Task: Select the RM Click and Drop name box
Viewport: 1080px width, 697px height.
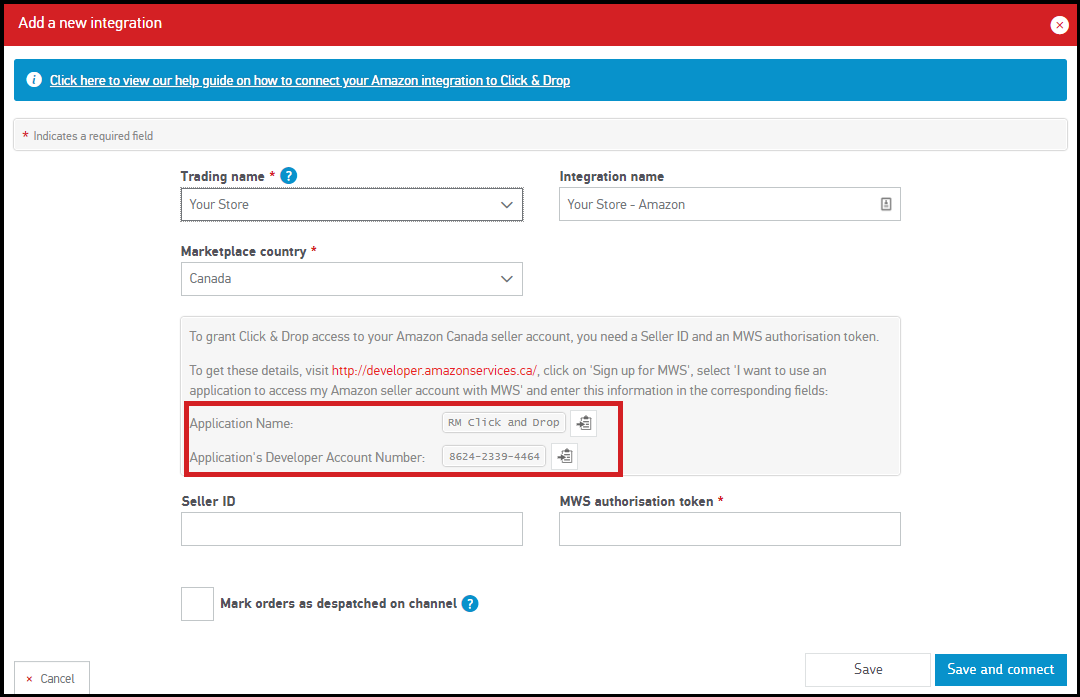Action: [x=504, y=423]
